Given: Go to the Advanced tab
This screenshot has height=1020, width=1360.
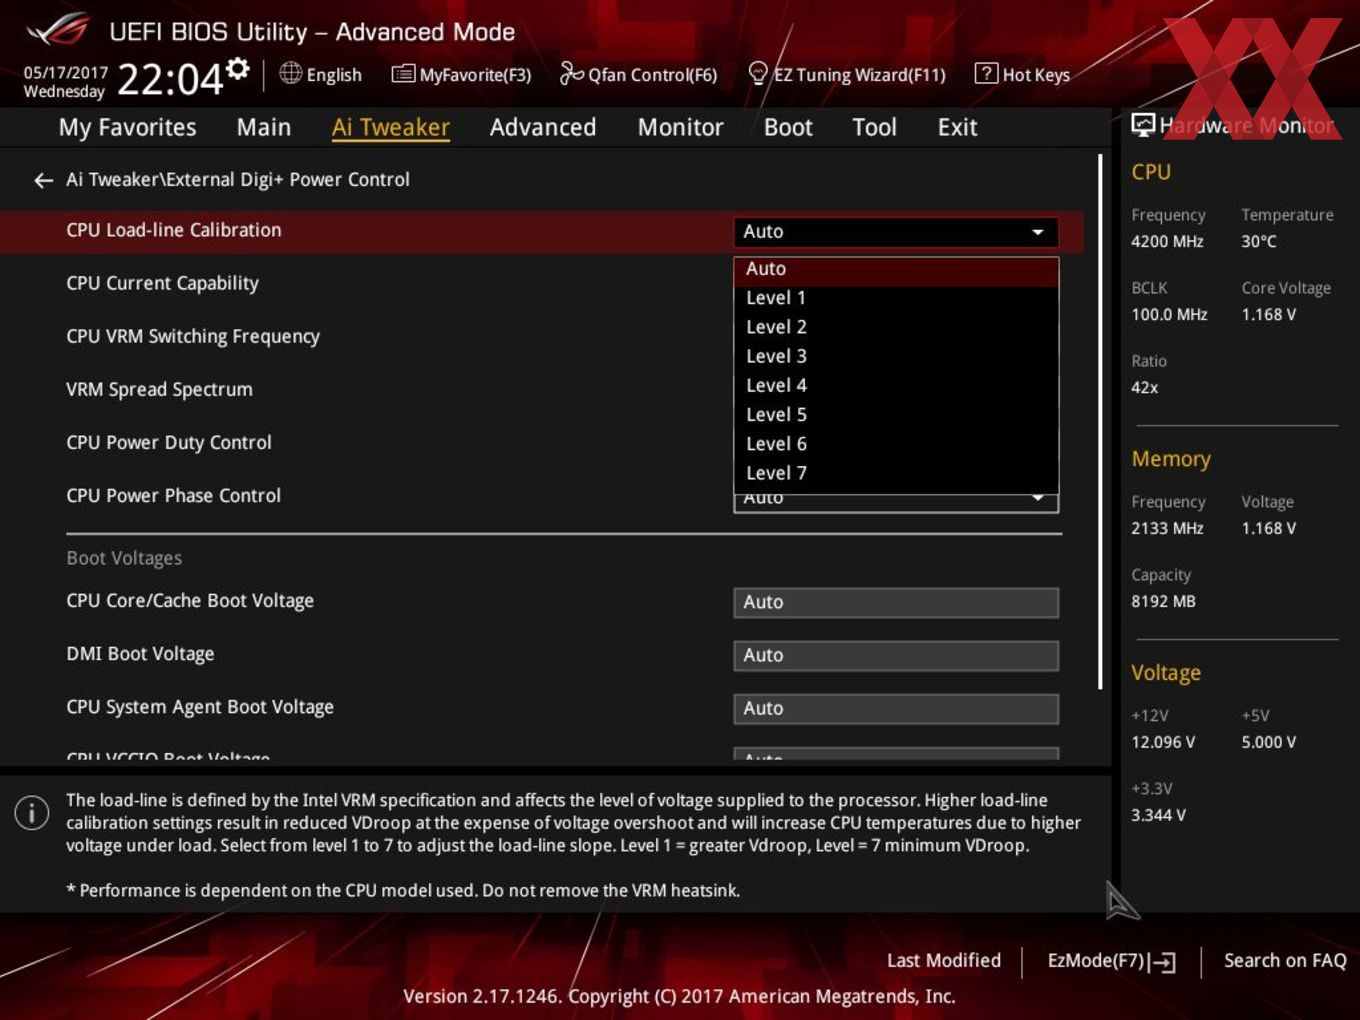Looking at the screenshot, I should tap(543, 127).
